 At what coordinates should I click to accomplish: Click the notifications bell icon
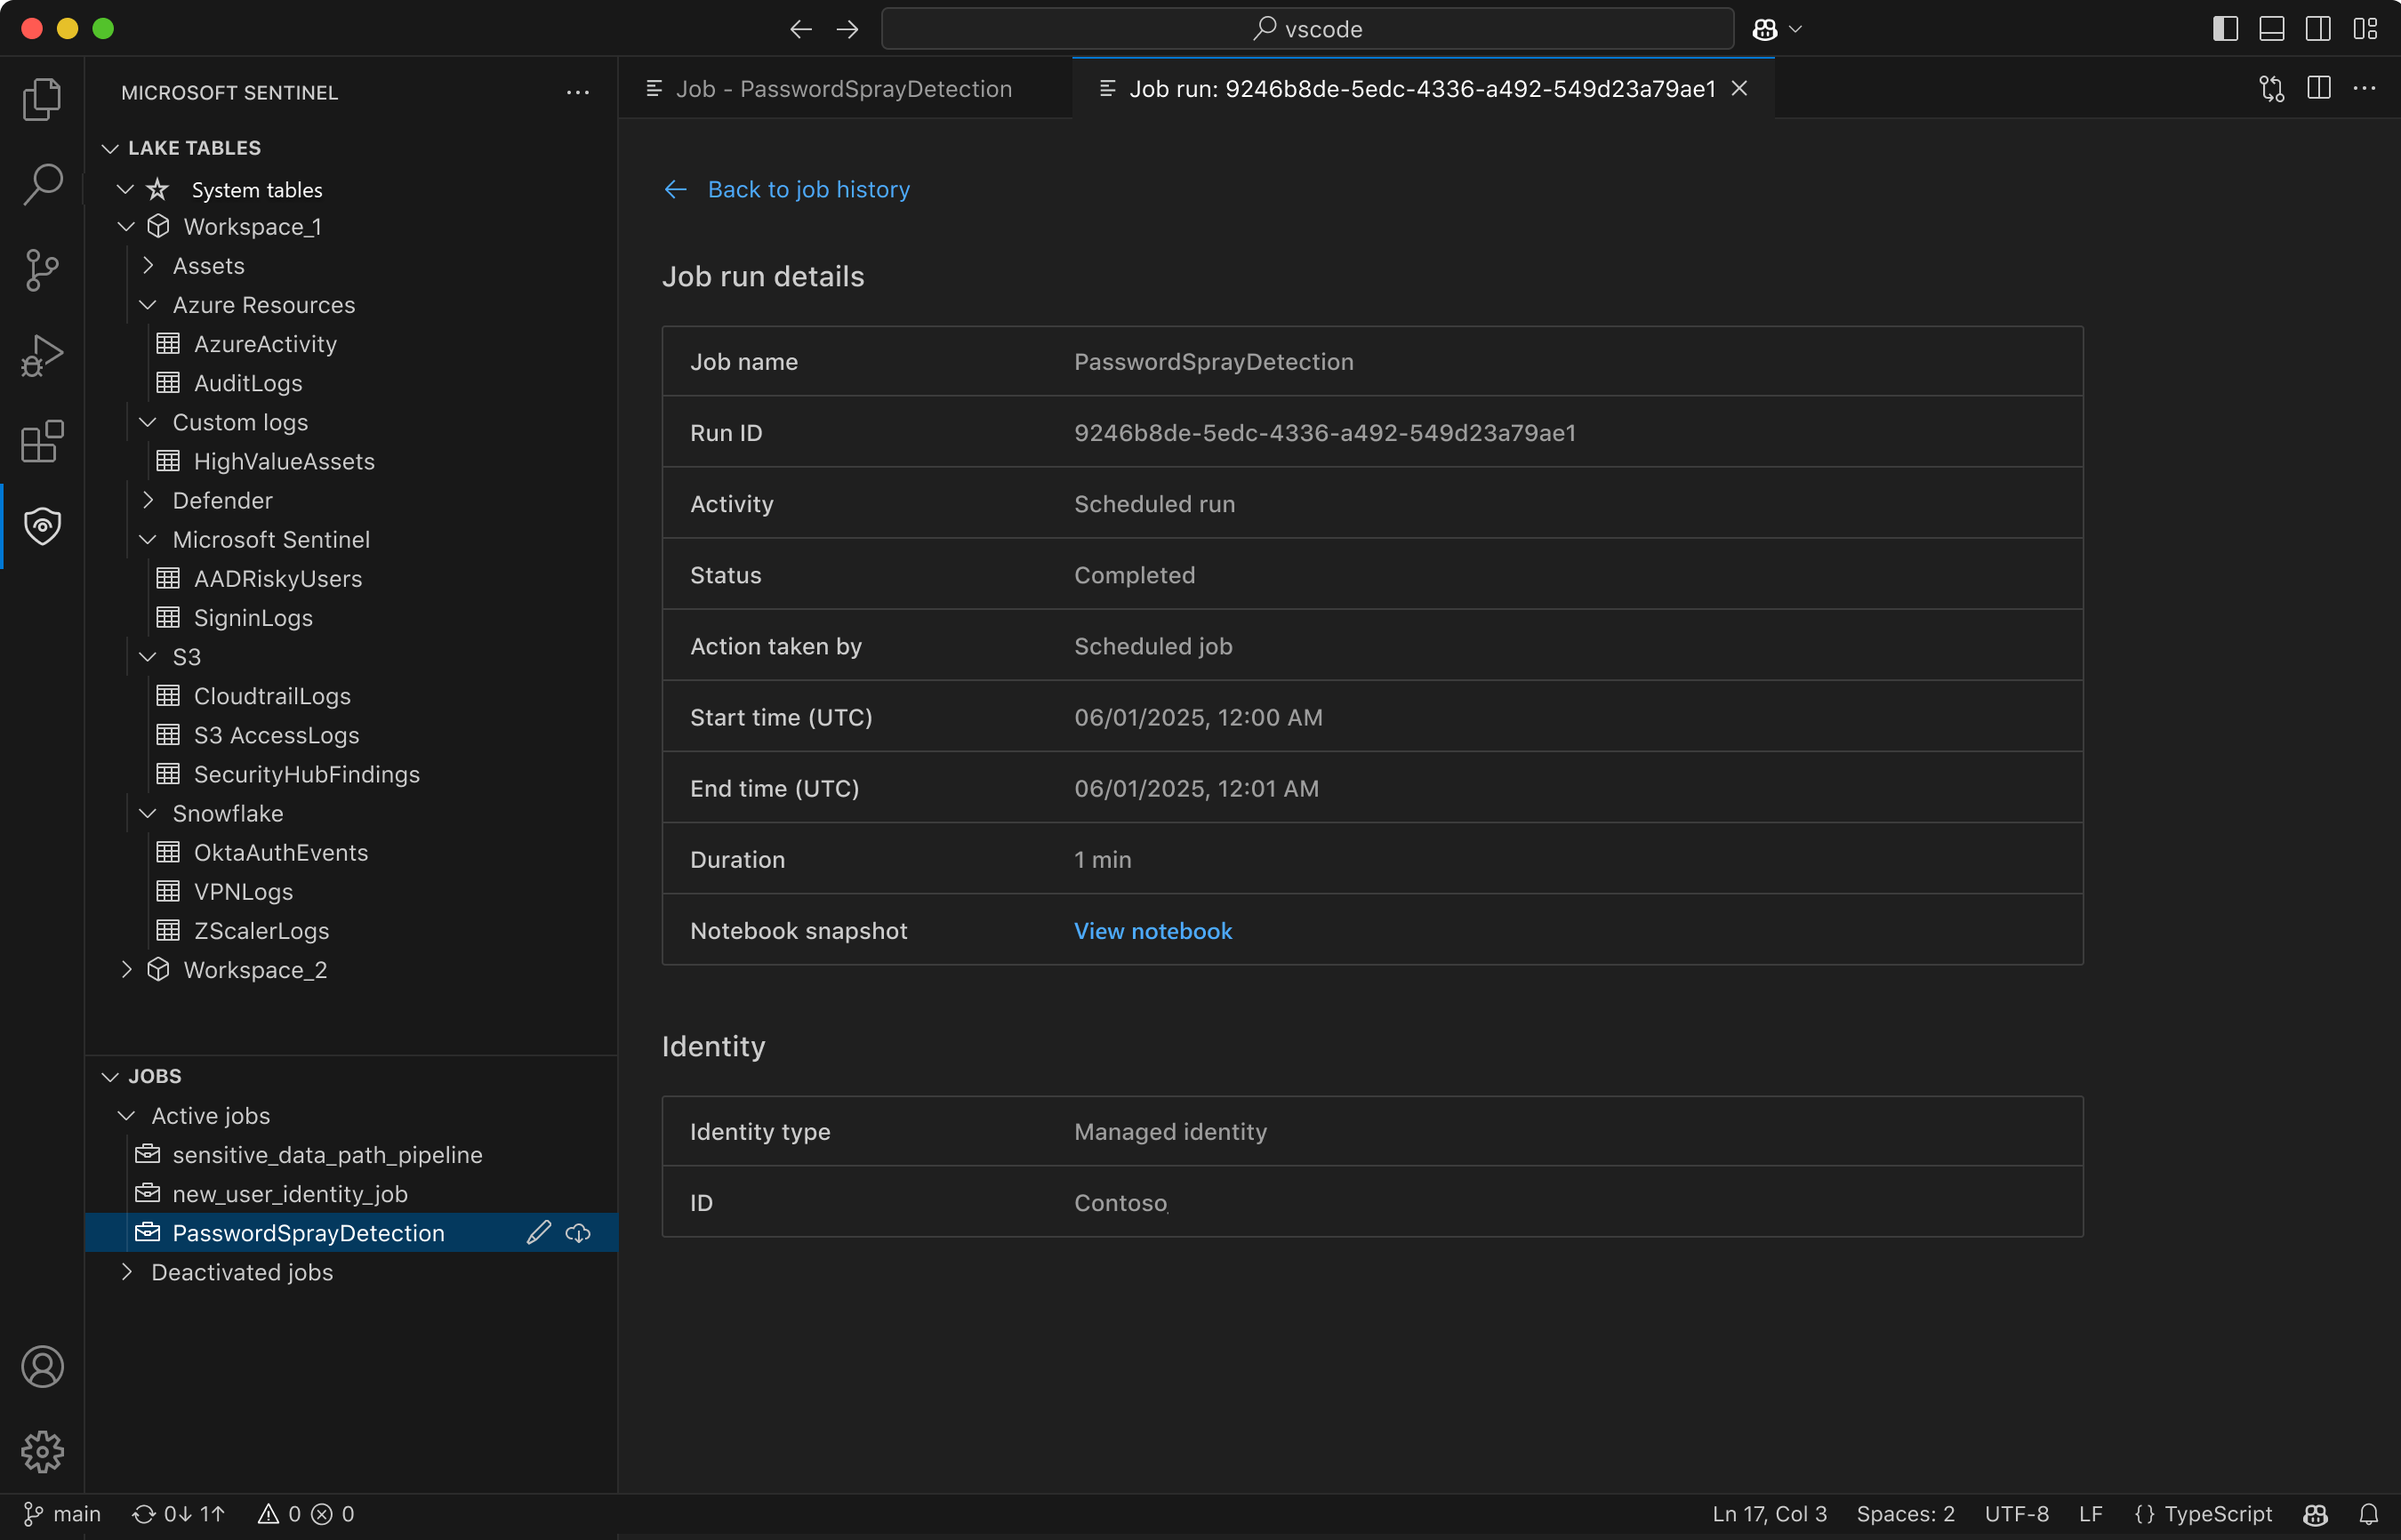(2368, 1514)
